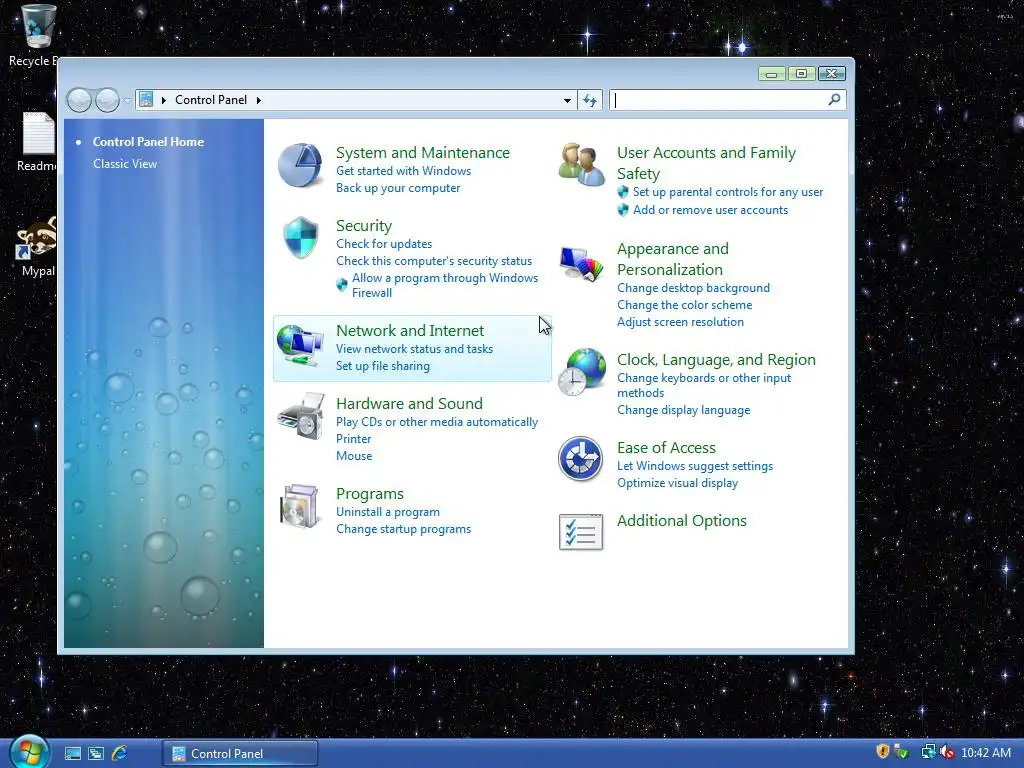Click Allow a program through Windows Firewall

pos(445,285)
